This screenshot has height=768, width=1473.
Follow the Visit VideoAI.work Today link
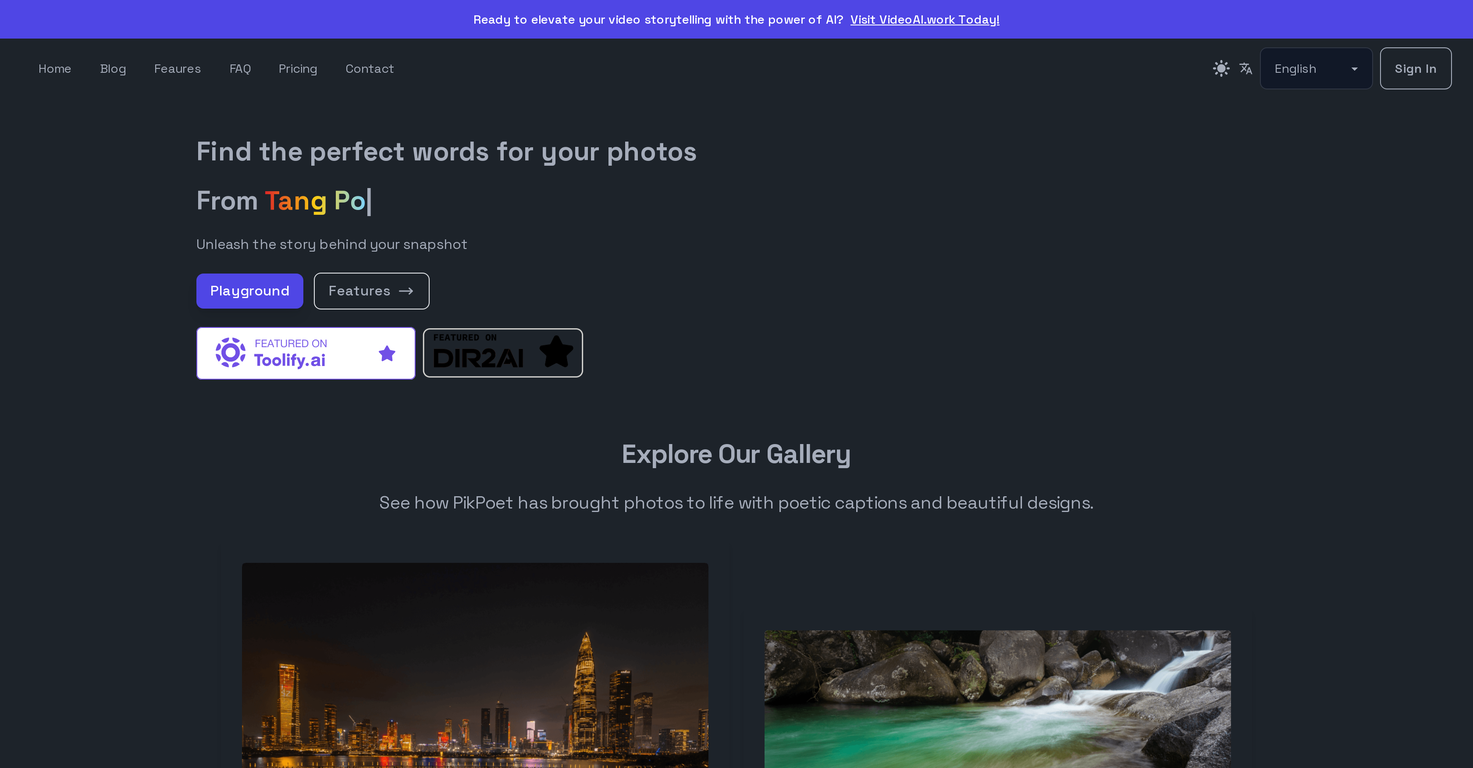coord(924,18)
